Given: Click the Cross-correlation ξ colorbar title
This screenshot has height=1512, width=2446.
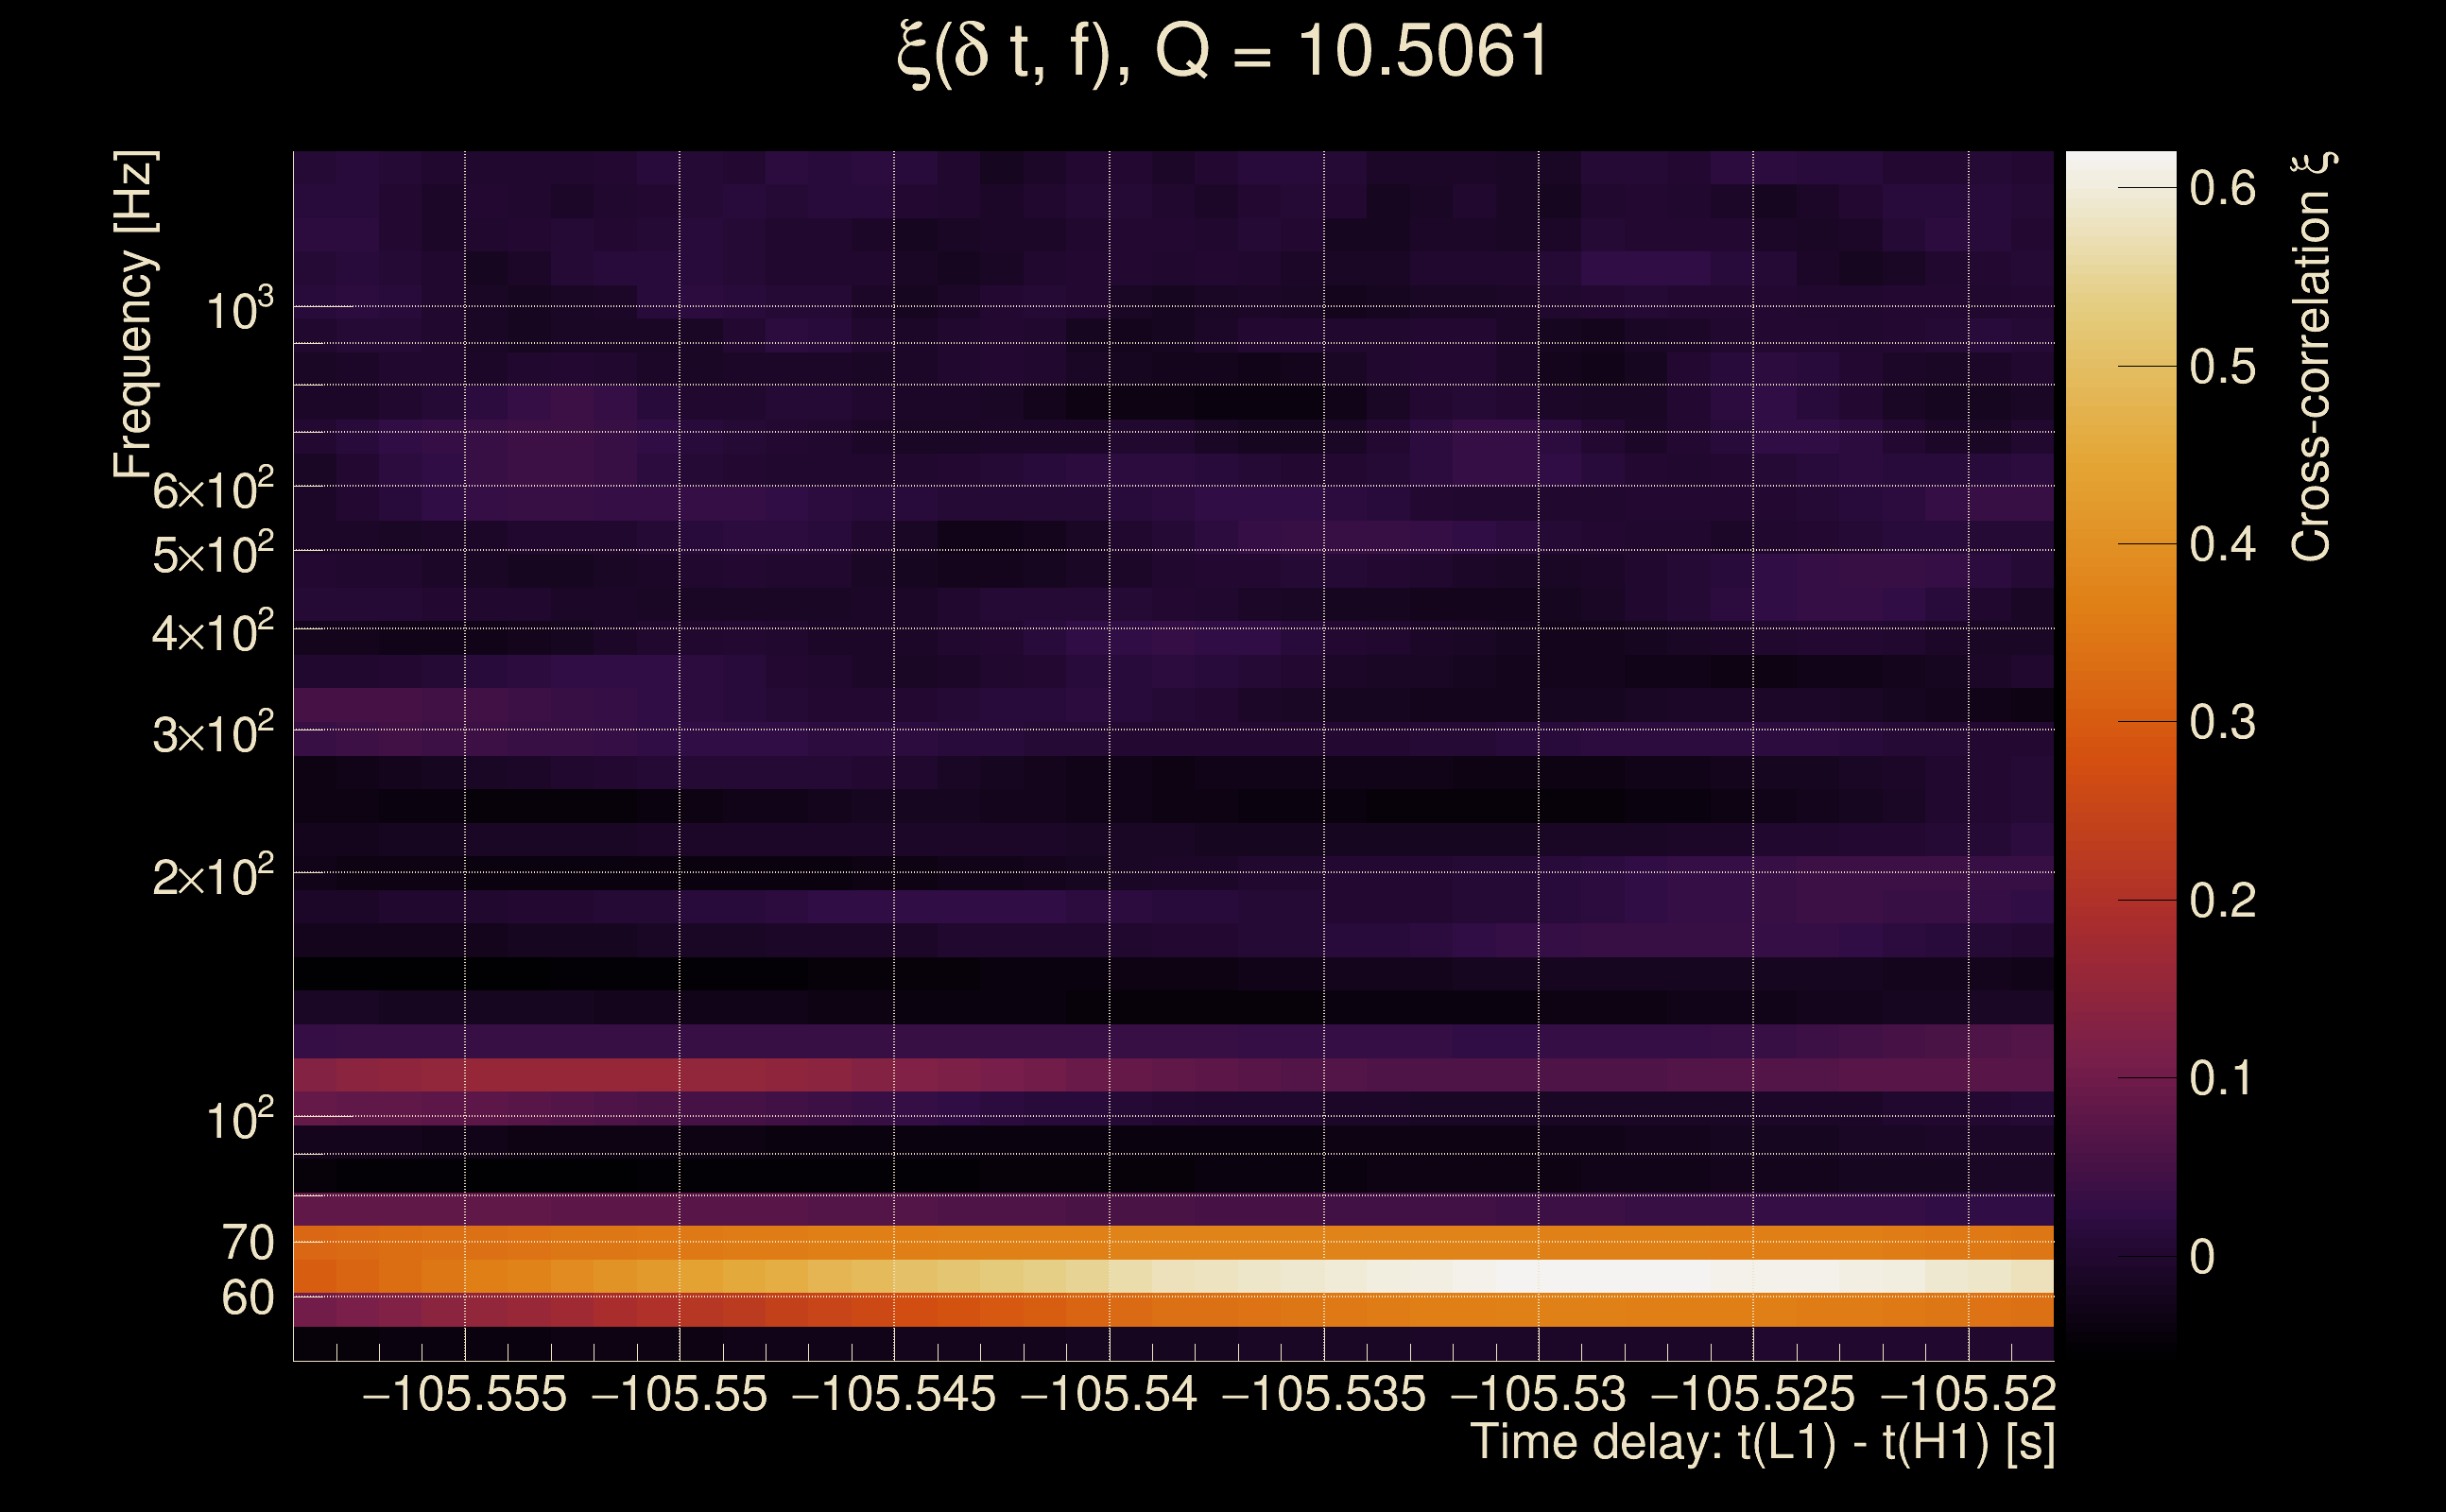Looking at the screenshot, I should 2312,356.
